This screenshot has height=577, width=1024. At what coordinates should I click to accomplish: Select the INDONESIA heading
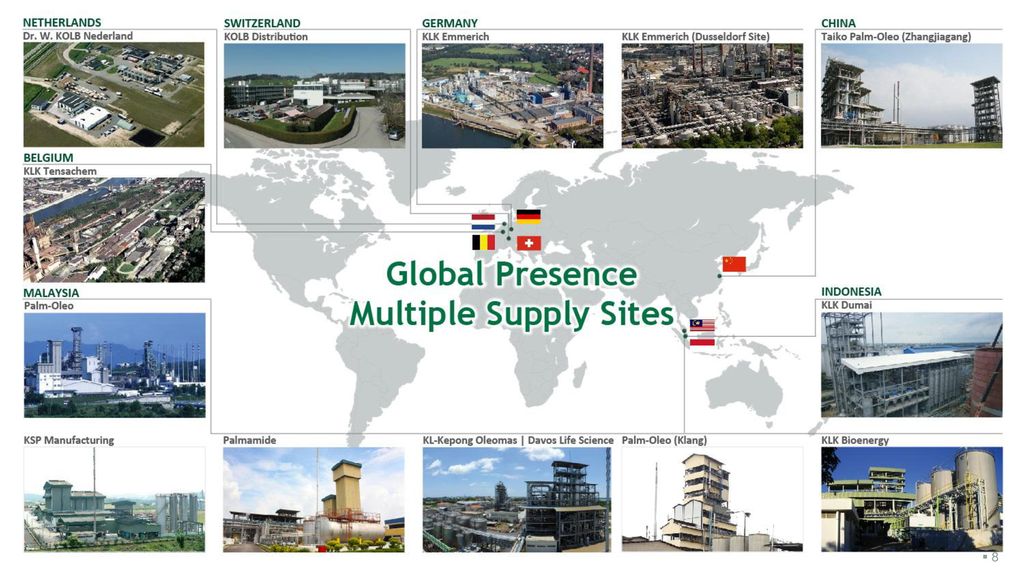pos(851,292)
